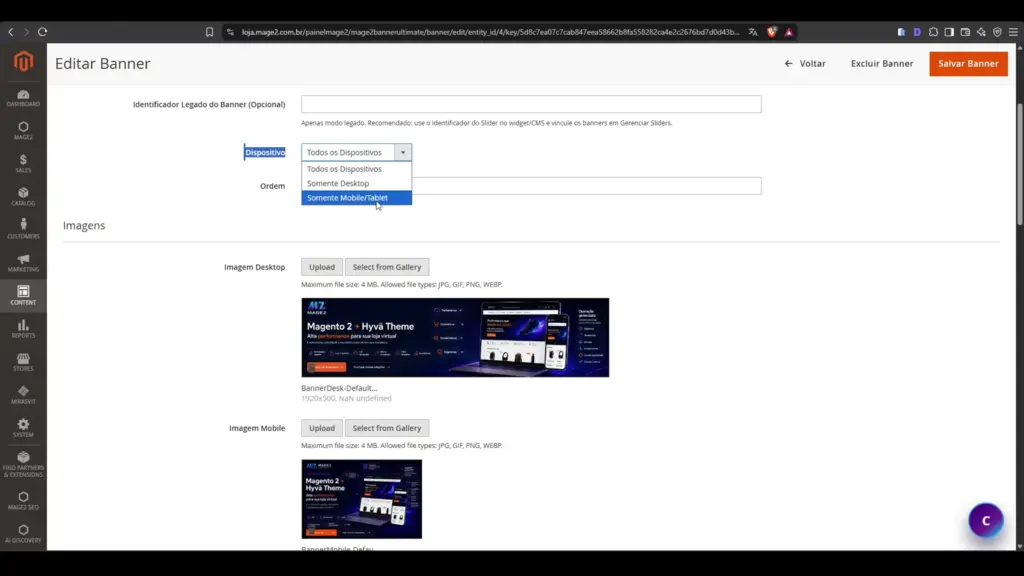Open browser extensions puzzle icon

pos(933,32)
